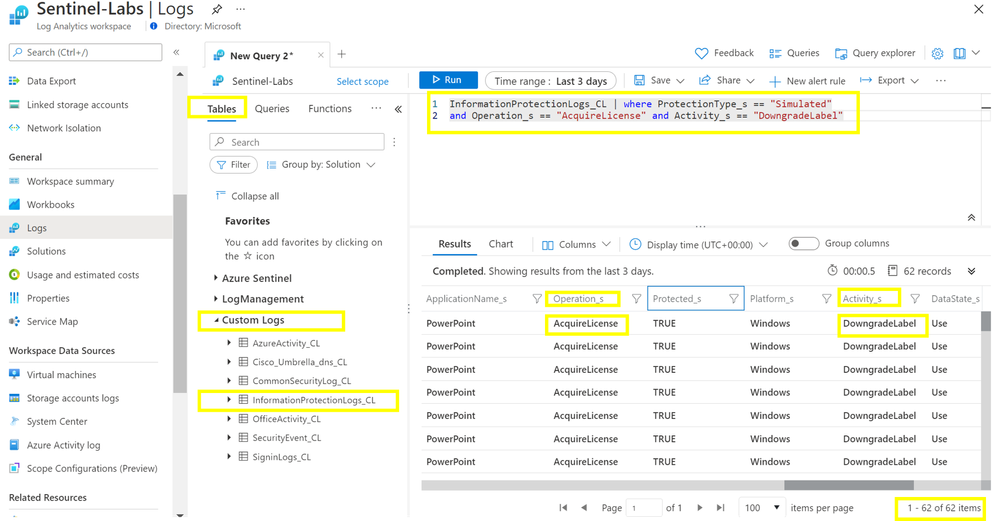This screenshot has width=999, height=521.
Task: Filter the Activity_s column
Action: point(915,299)
